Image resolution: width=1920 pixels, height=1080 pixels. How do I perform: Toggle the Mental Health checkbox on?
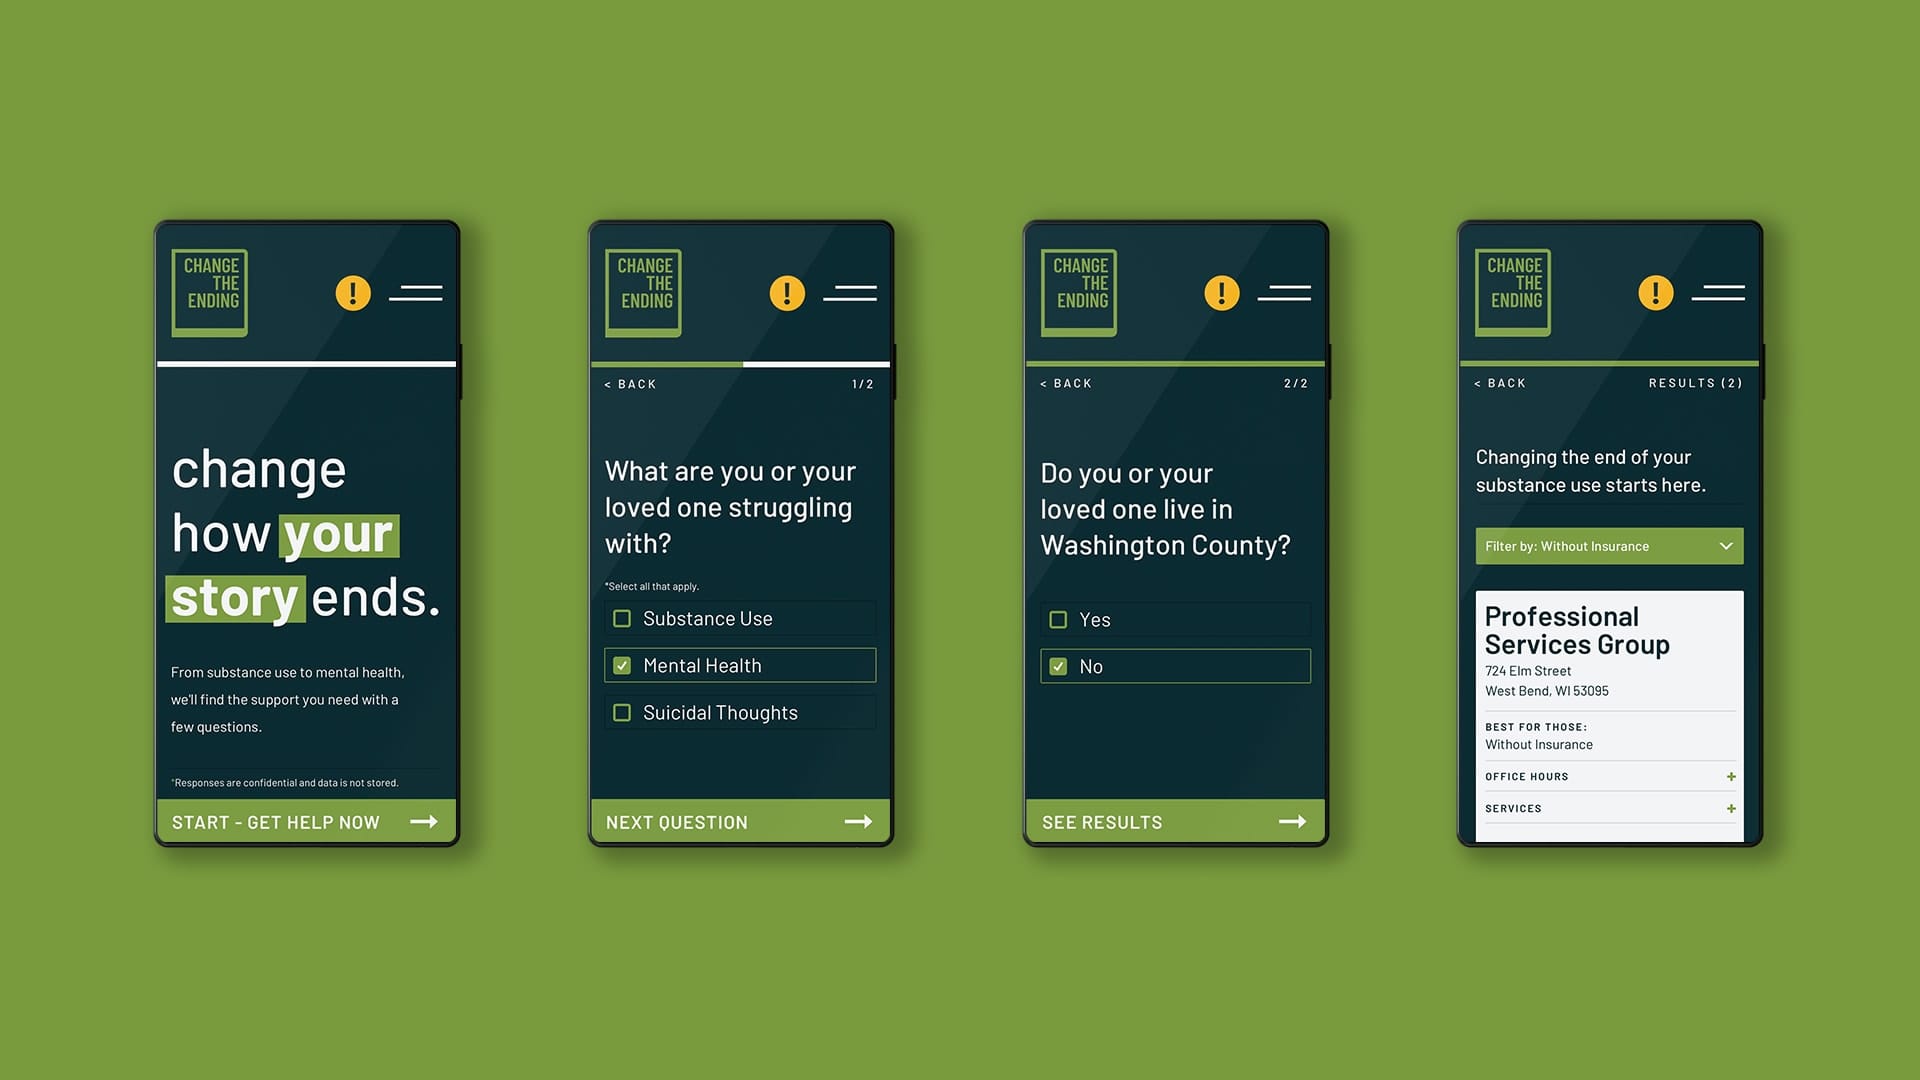point(620,665)
